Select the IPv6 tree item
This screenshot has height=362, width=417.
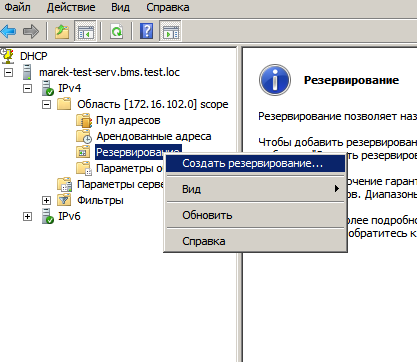pyautogui.click(x=69, y=216)
